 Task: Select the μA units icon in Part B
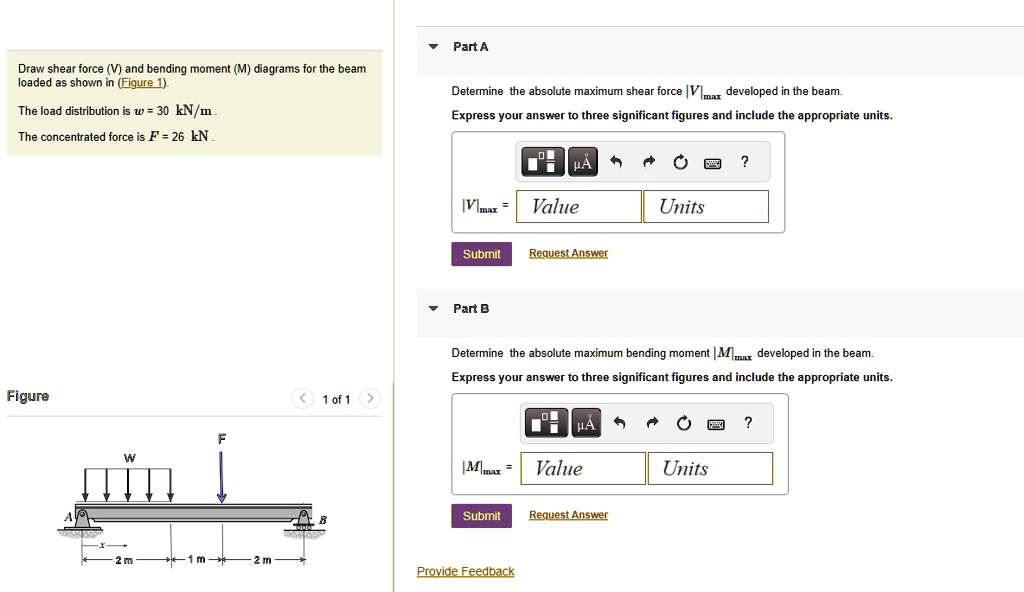(586, 422)
